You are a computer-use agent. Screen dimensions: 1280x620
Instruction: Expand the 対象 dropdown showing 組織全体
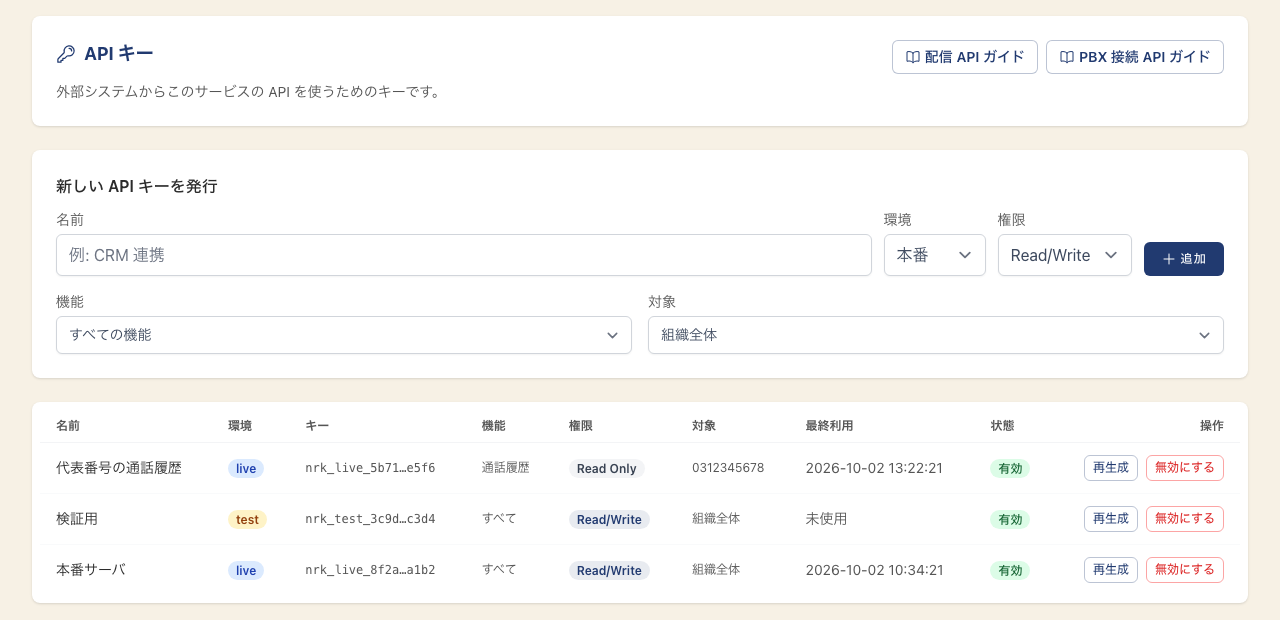click(936, 335)
